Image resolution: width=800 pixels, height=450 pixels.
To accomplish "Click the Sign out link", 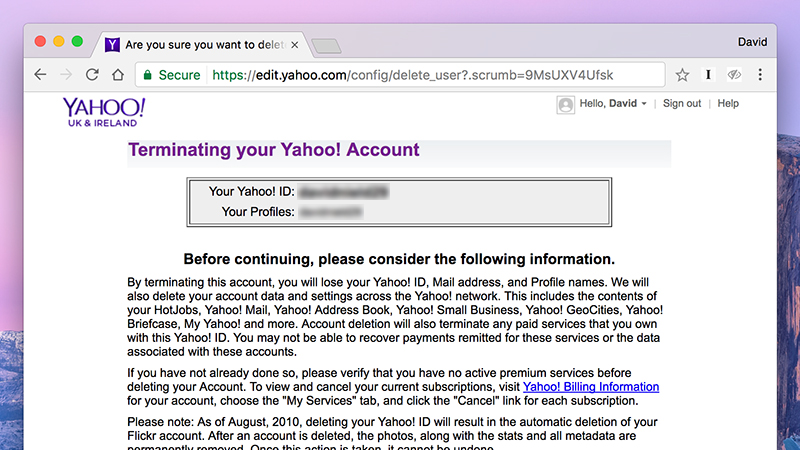I will (x=682, y=104).
